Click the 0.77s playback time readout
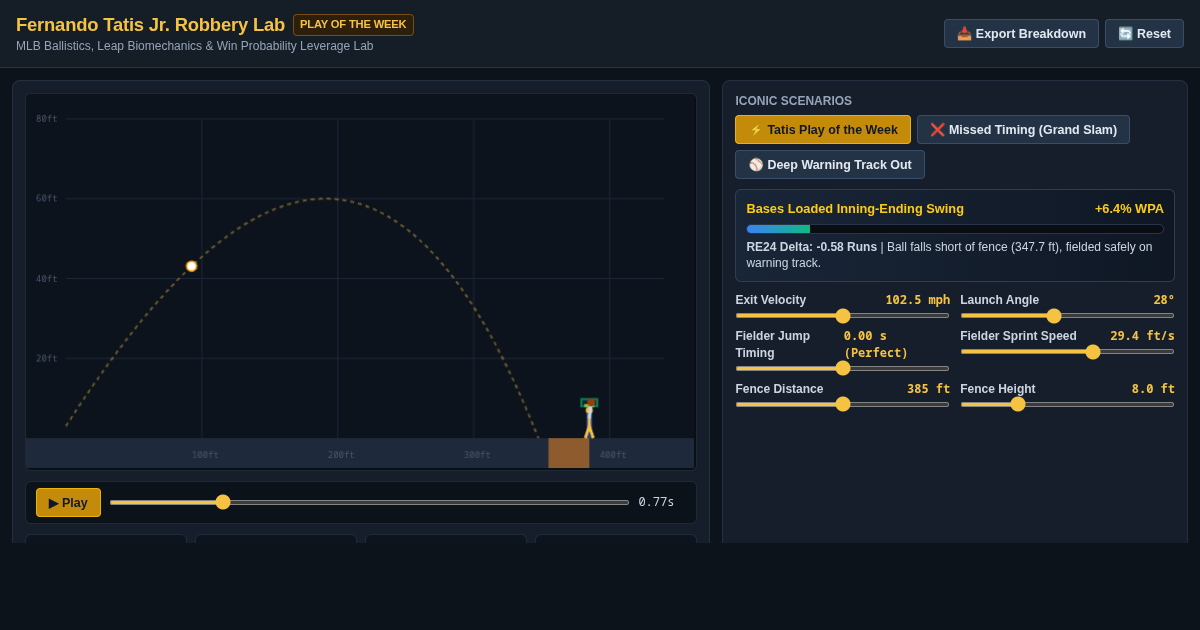 click(656, 502)
